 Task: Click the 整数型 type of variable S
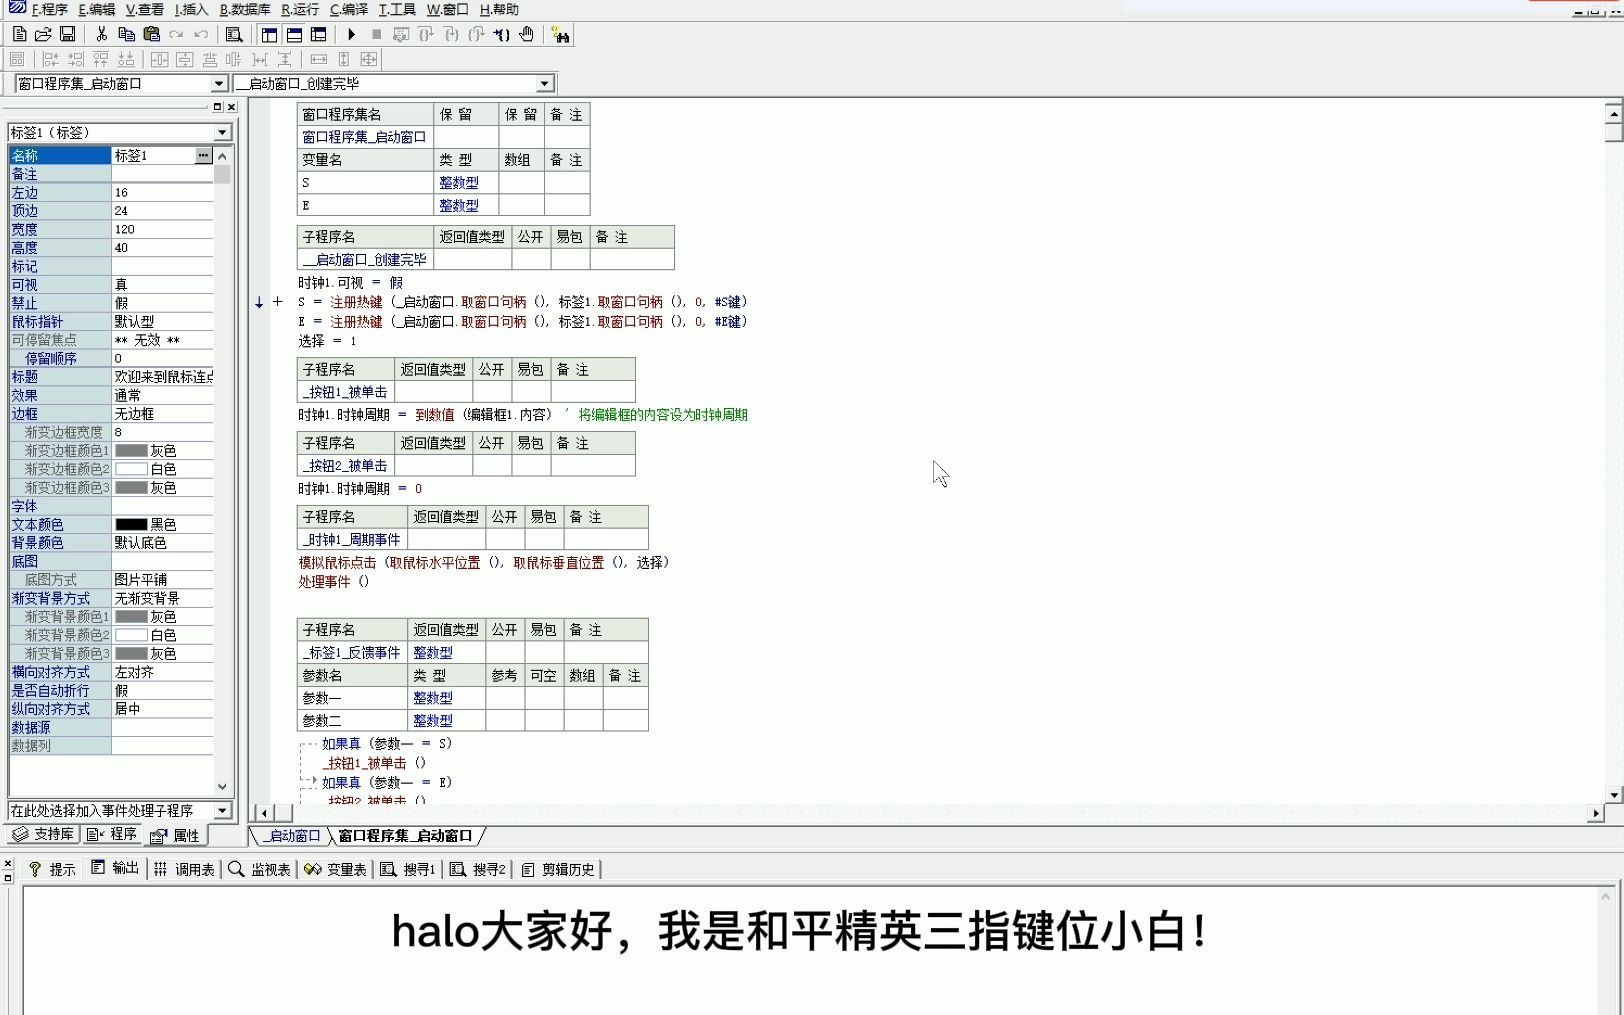click(459, 182)
